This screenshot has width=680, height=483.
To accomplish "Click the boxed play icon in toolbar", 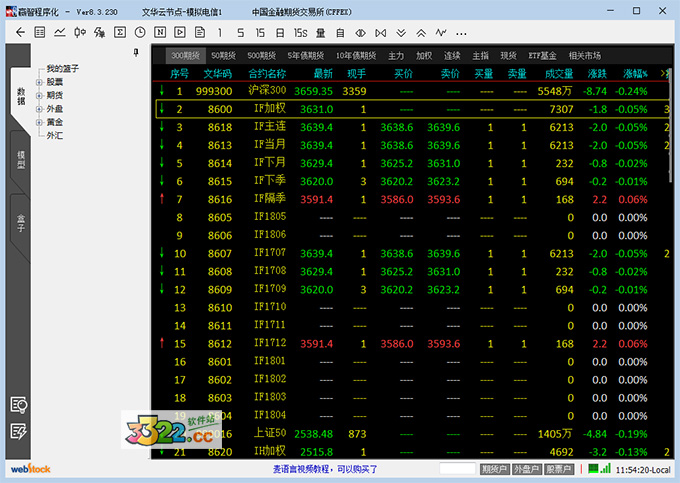I will click(x=180, y=33).
